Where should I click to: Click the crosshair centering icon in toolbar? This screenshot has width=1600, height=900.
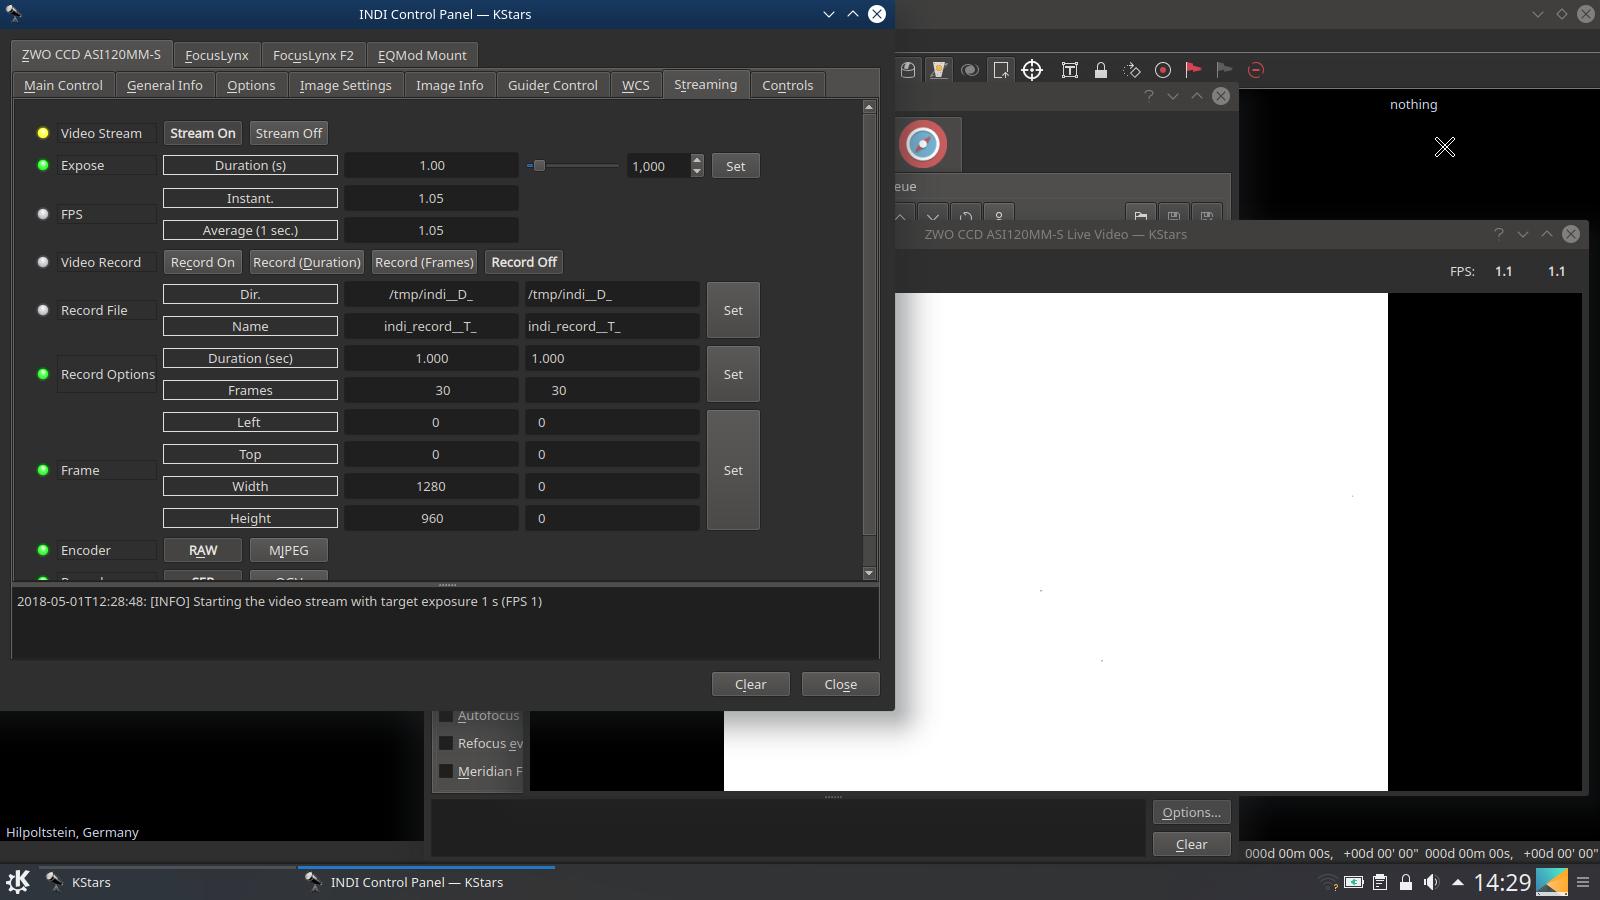tap(1032, 70)
